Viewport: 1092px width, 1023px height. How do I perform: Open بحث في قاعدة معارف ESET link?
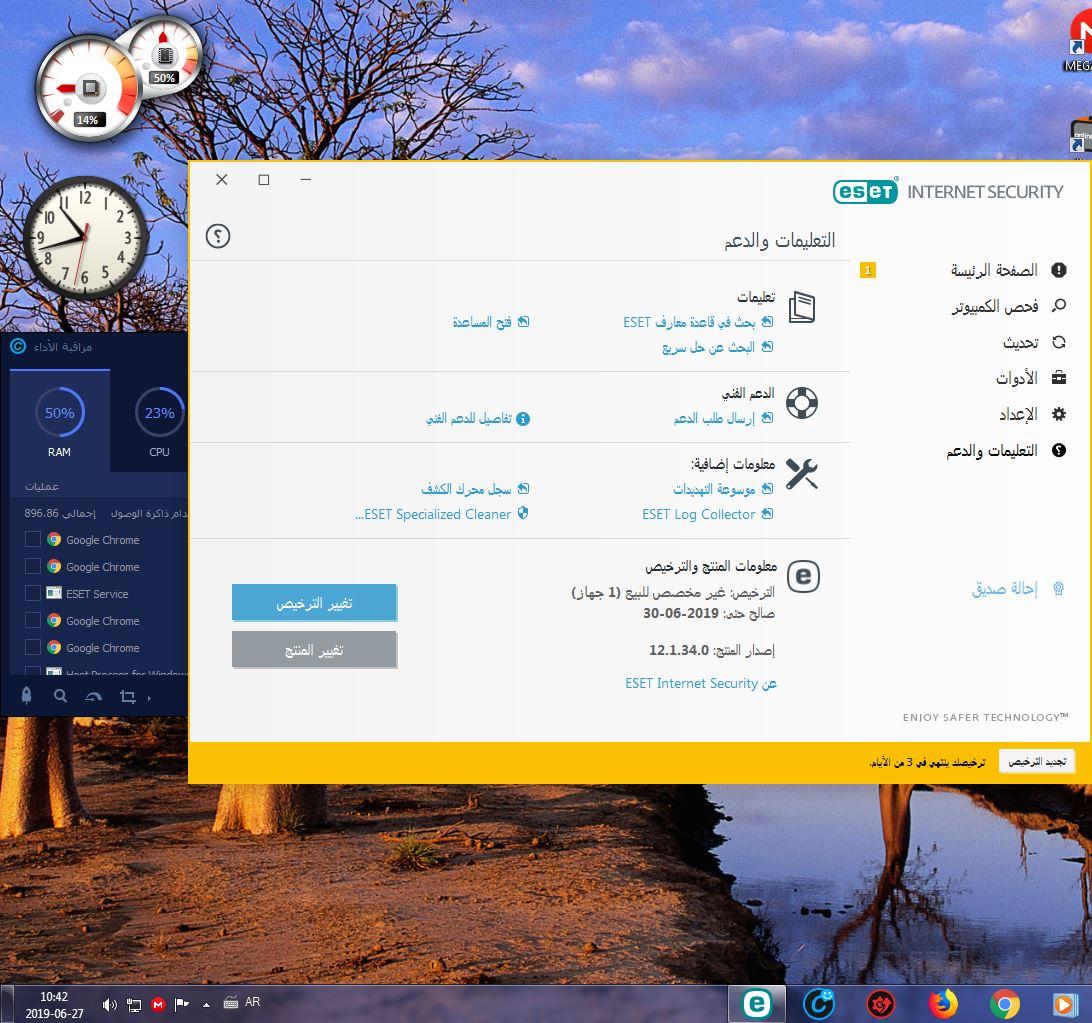click(689, 322)
